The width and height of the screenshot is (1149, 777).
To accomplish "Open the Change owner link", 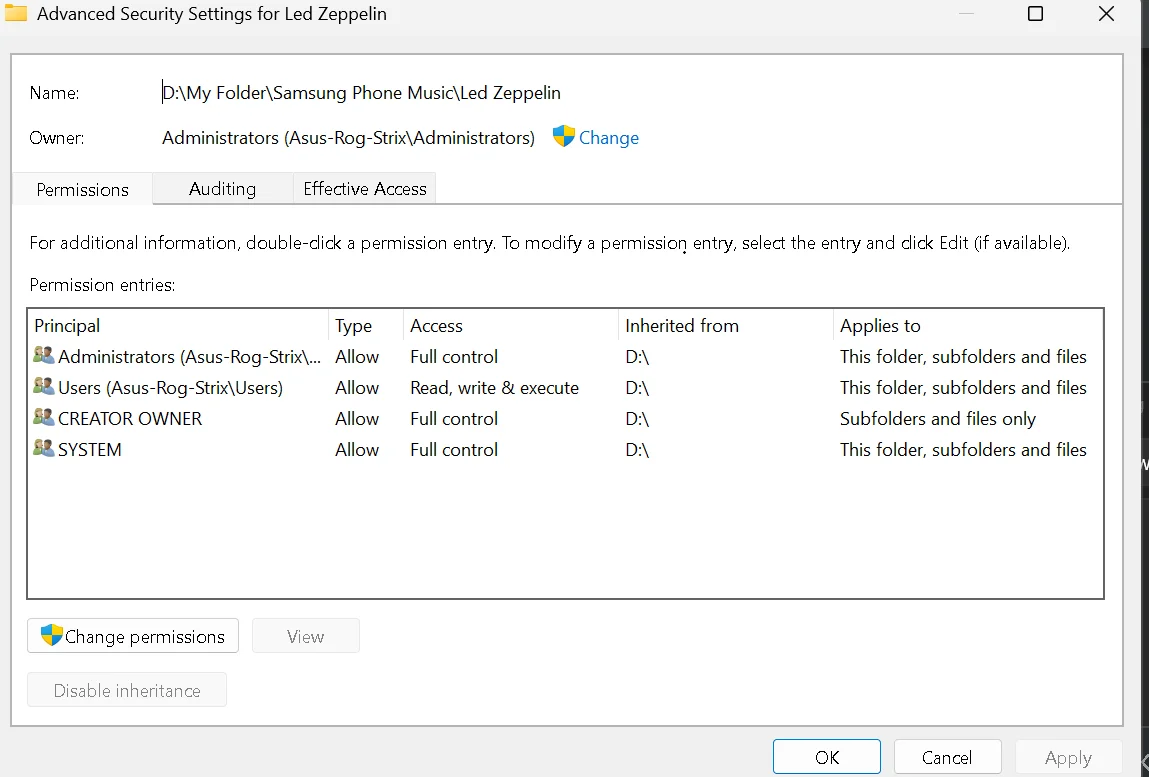I will pyautogui.click(x=608, y=138).
